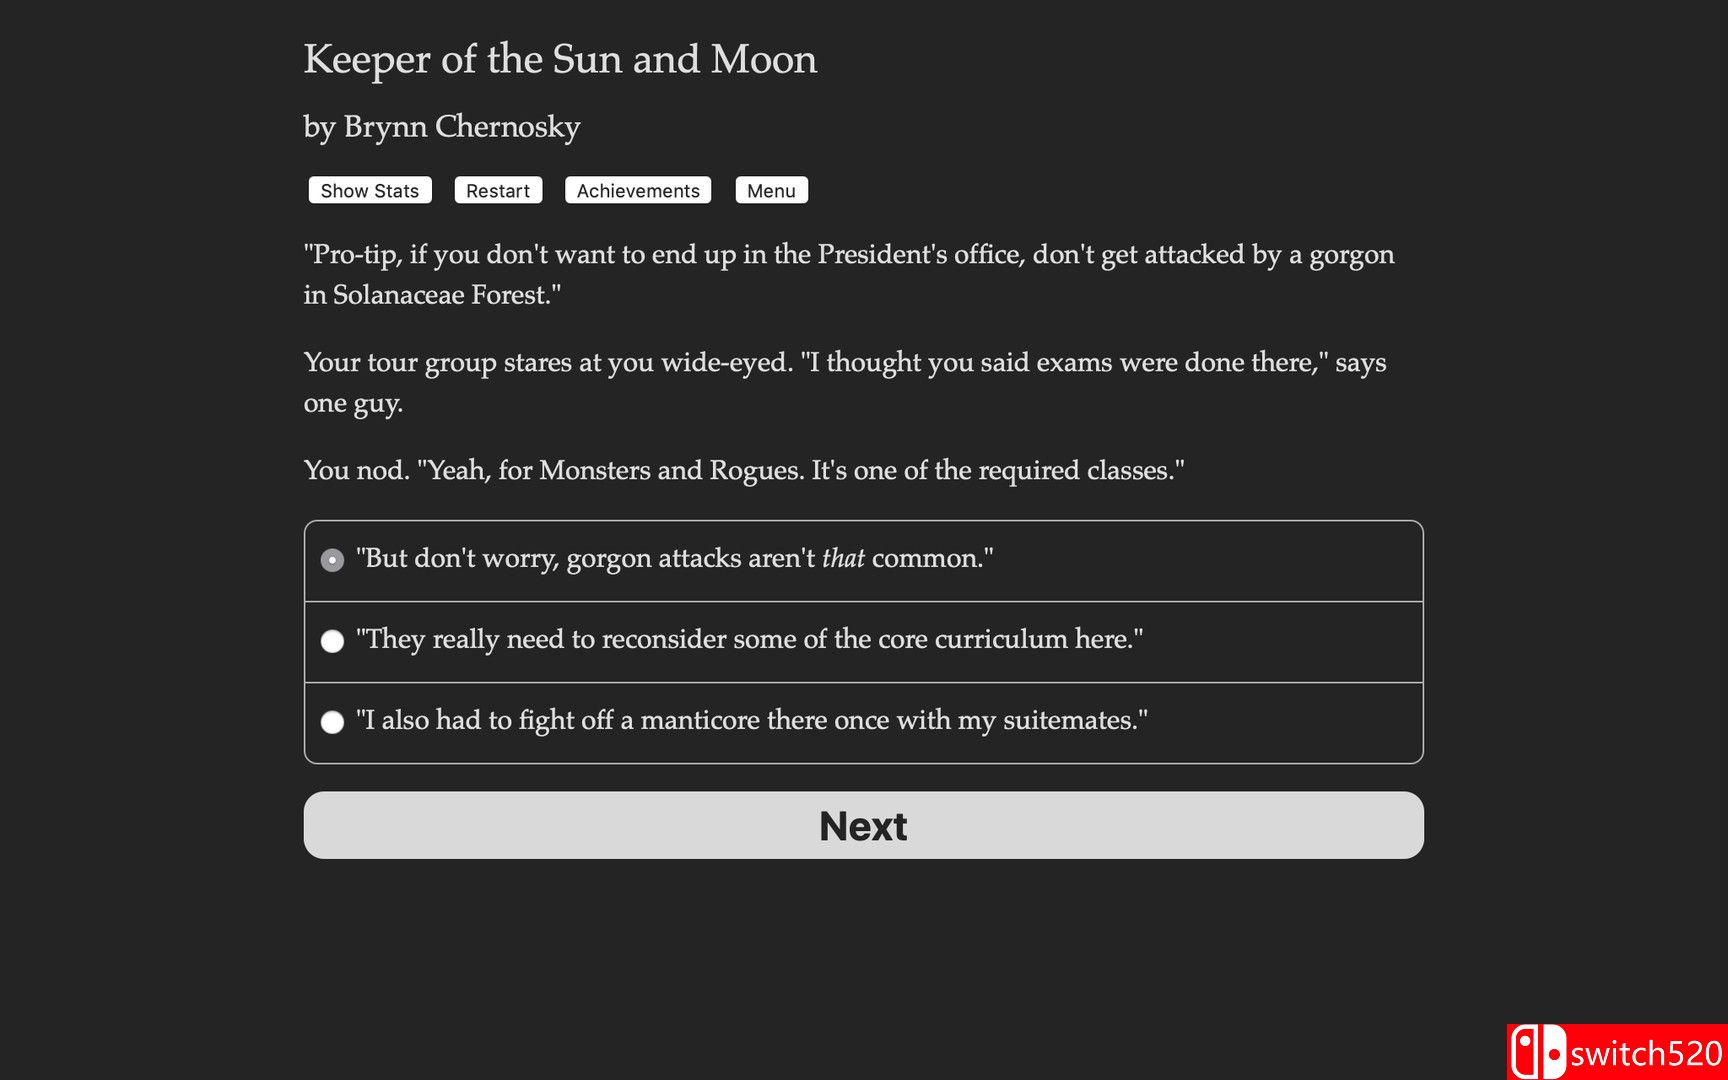Open the Menu button
1728x1080 pixels.
click(771, 191)
